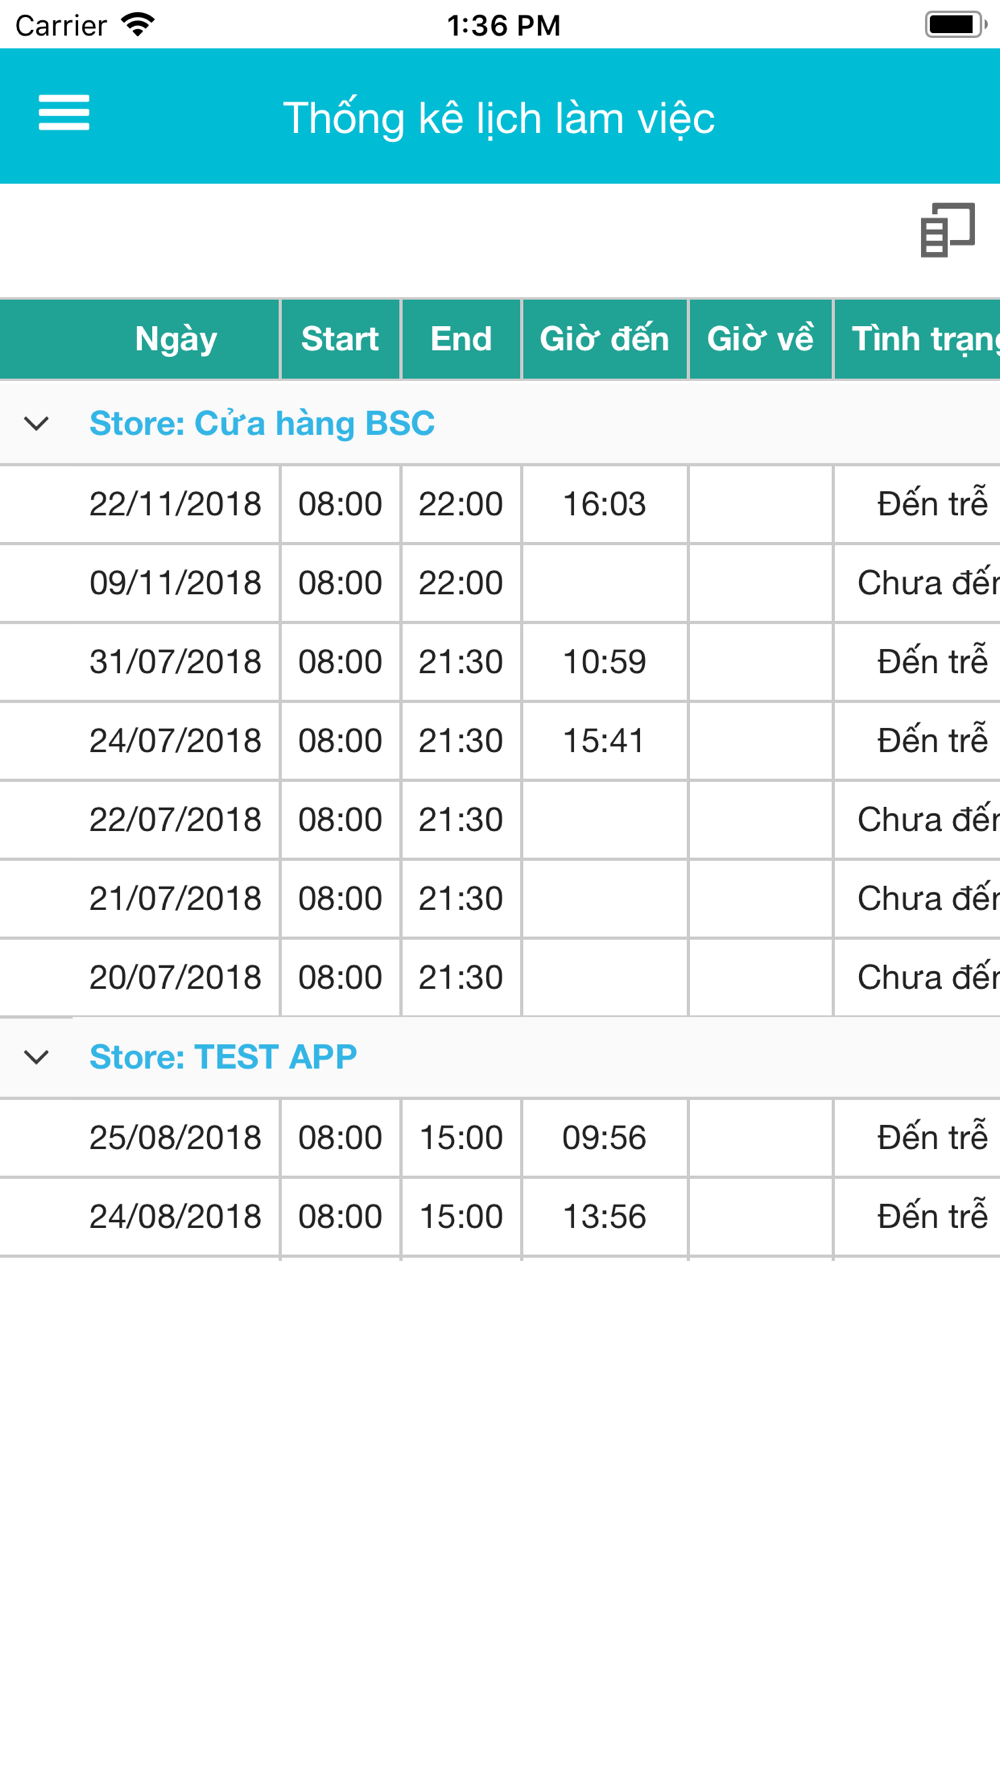Tap the 13:56 arrival time cell

604,1217
